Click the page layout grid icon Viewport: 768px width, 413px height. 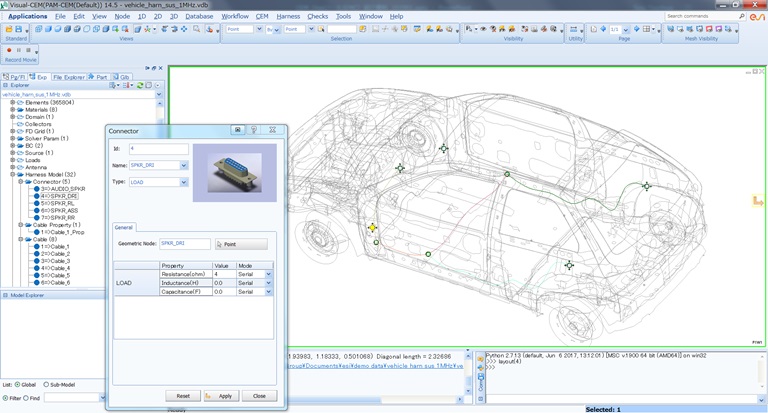coord(647,29)
